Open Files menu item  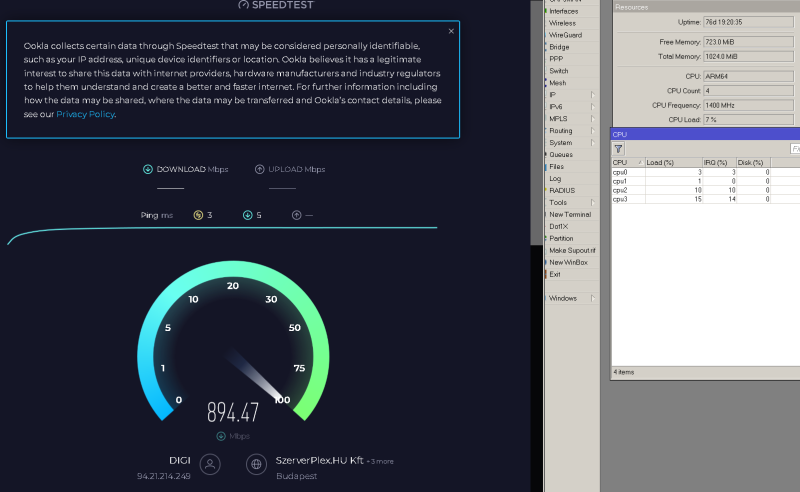tap(557, 166)
